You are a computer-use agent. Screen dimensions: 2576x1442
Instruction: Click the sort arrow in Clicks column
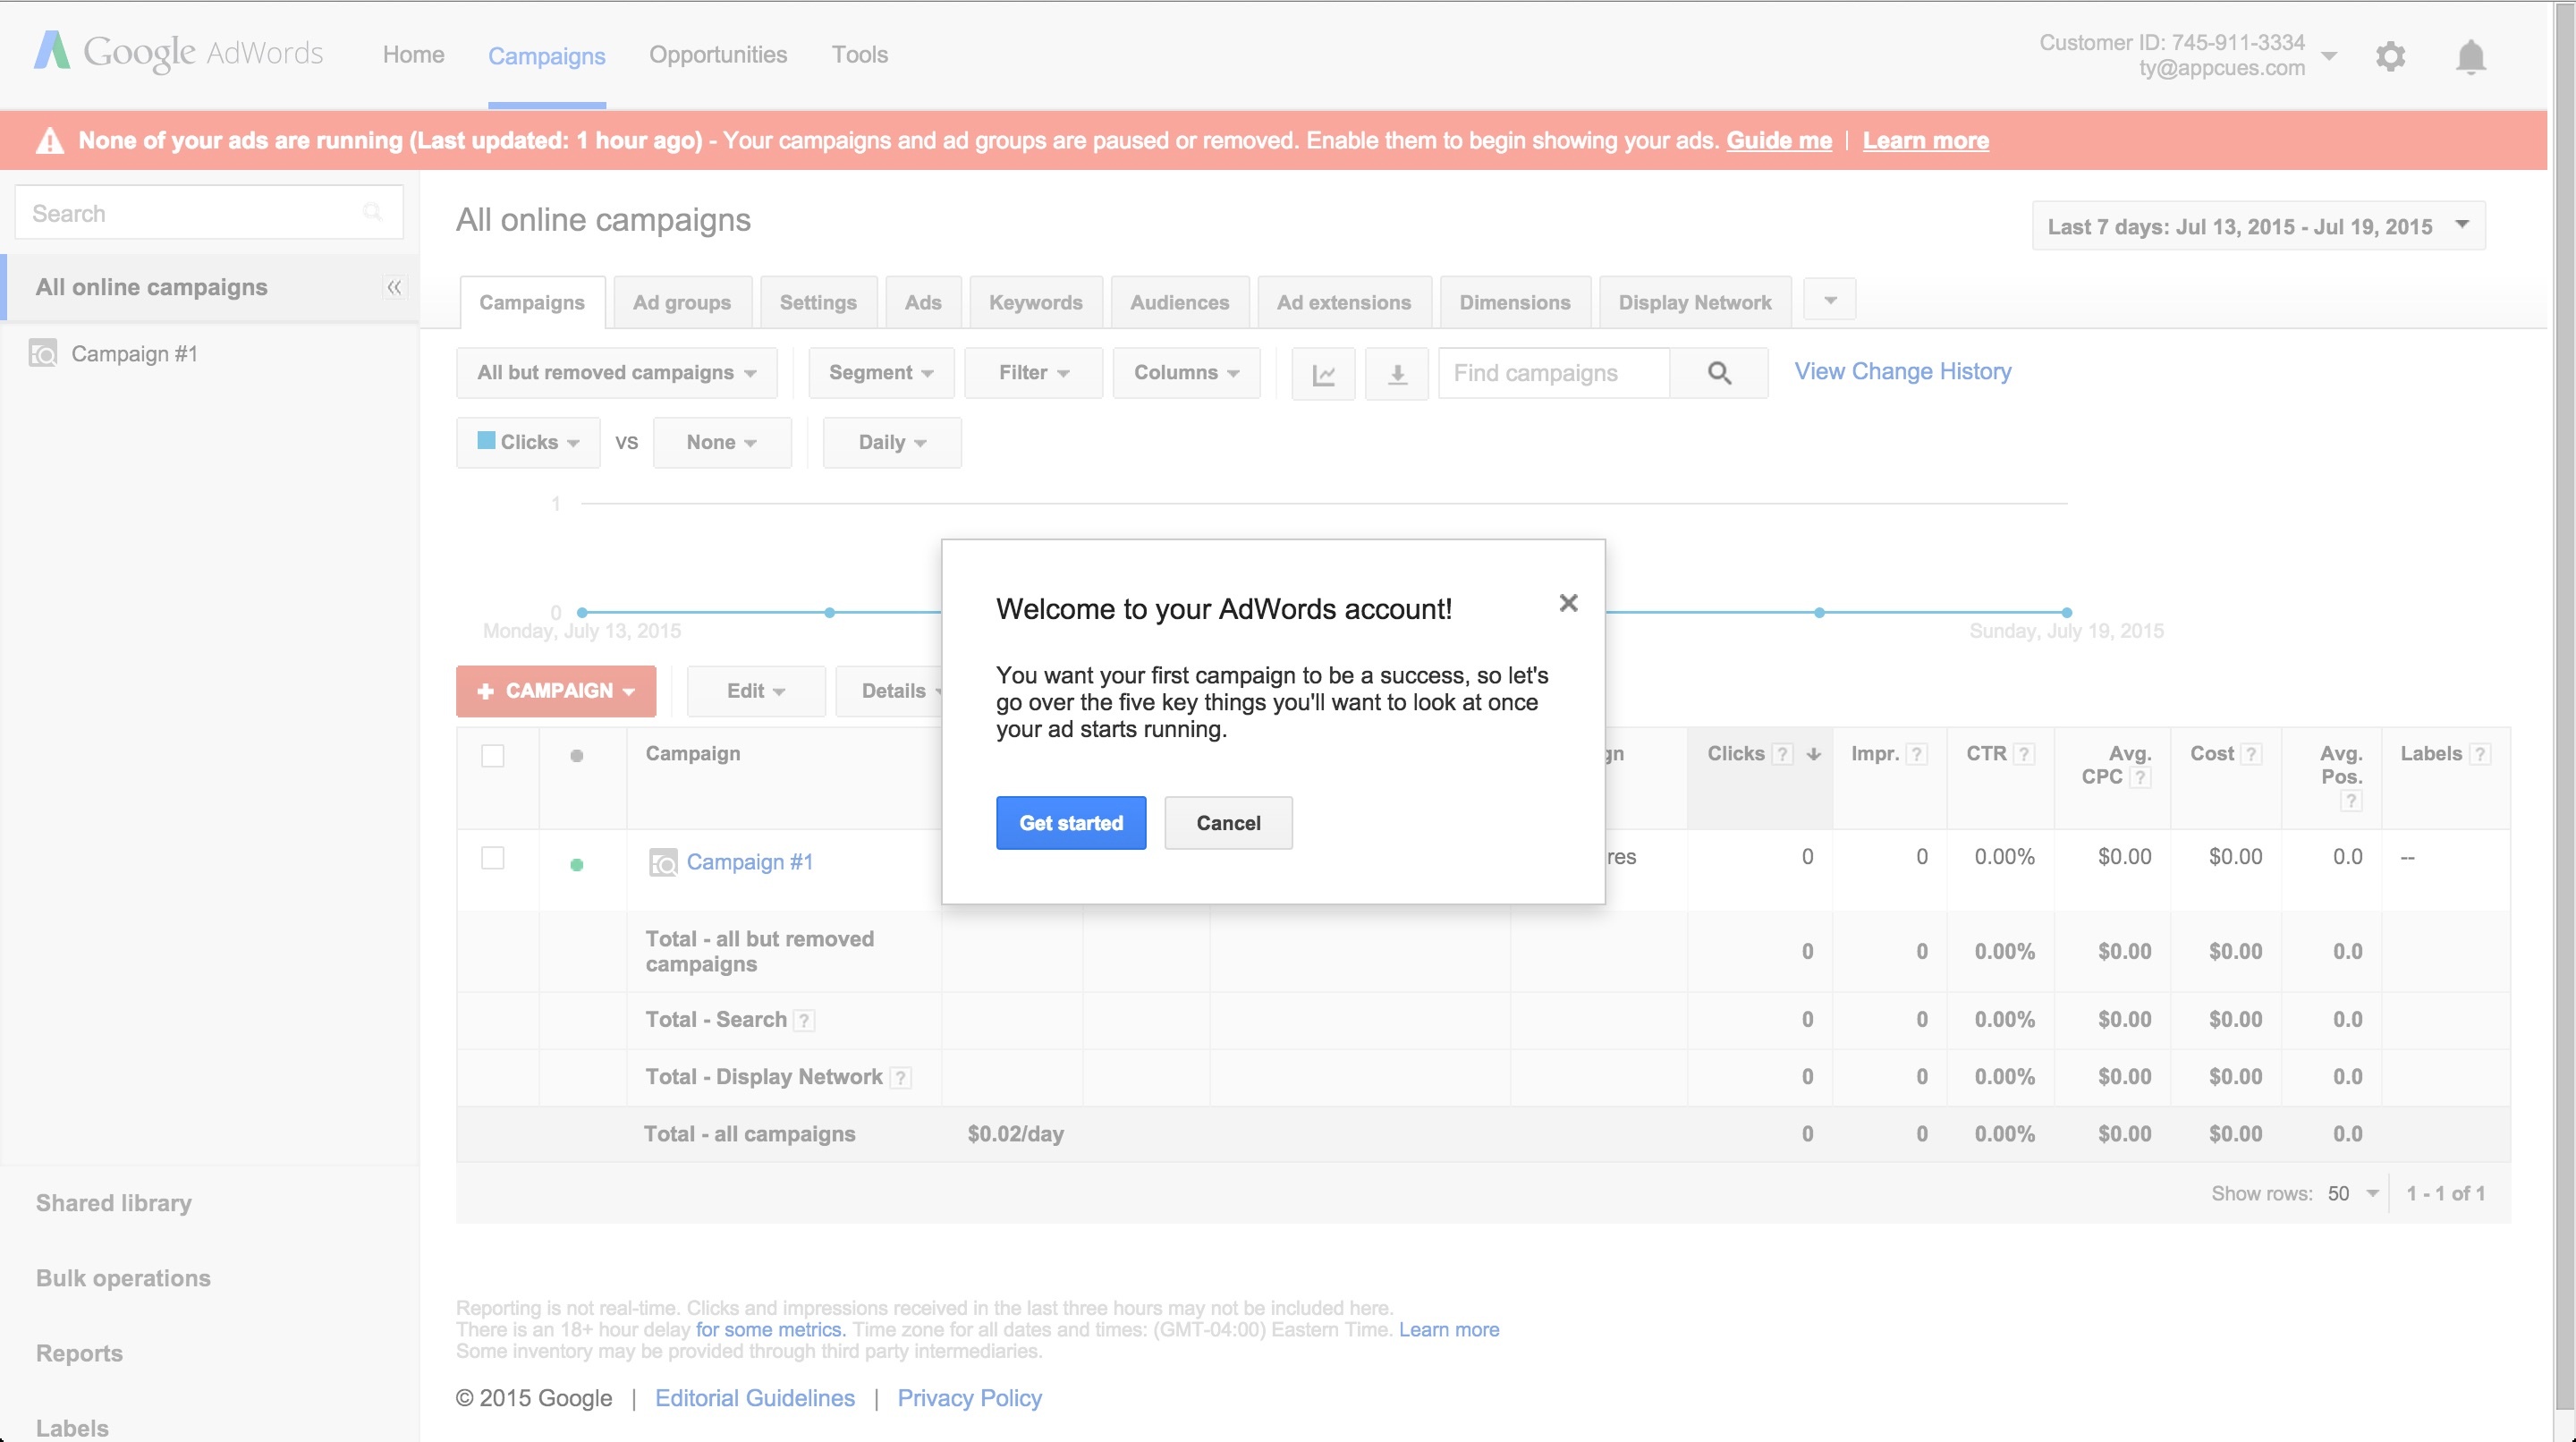tap(1813, 754)
